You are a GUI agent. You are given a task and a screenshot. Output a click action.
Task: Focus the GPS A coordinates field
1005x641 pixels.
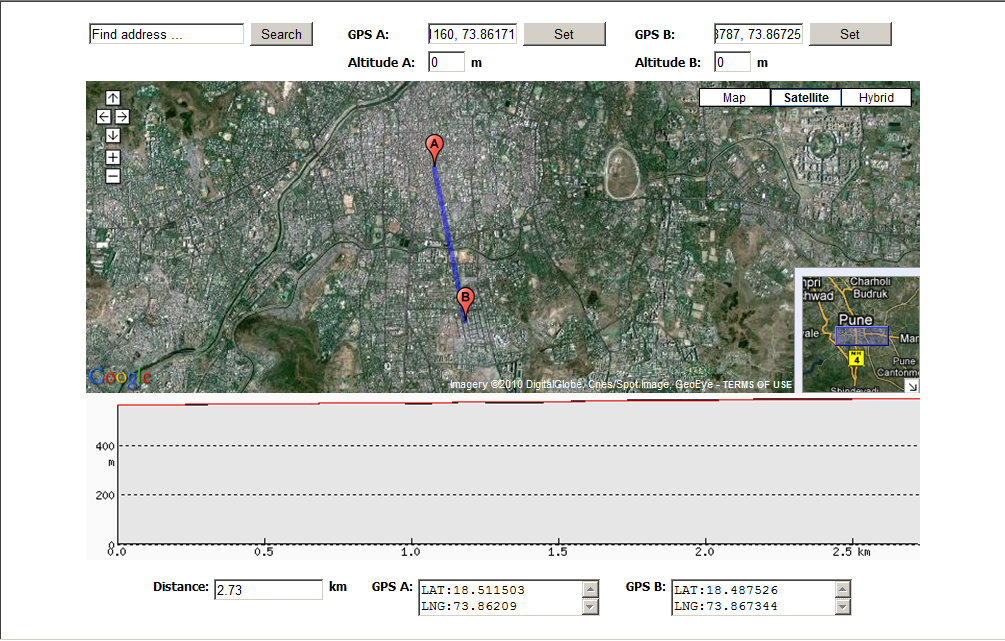pos(472,35)
